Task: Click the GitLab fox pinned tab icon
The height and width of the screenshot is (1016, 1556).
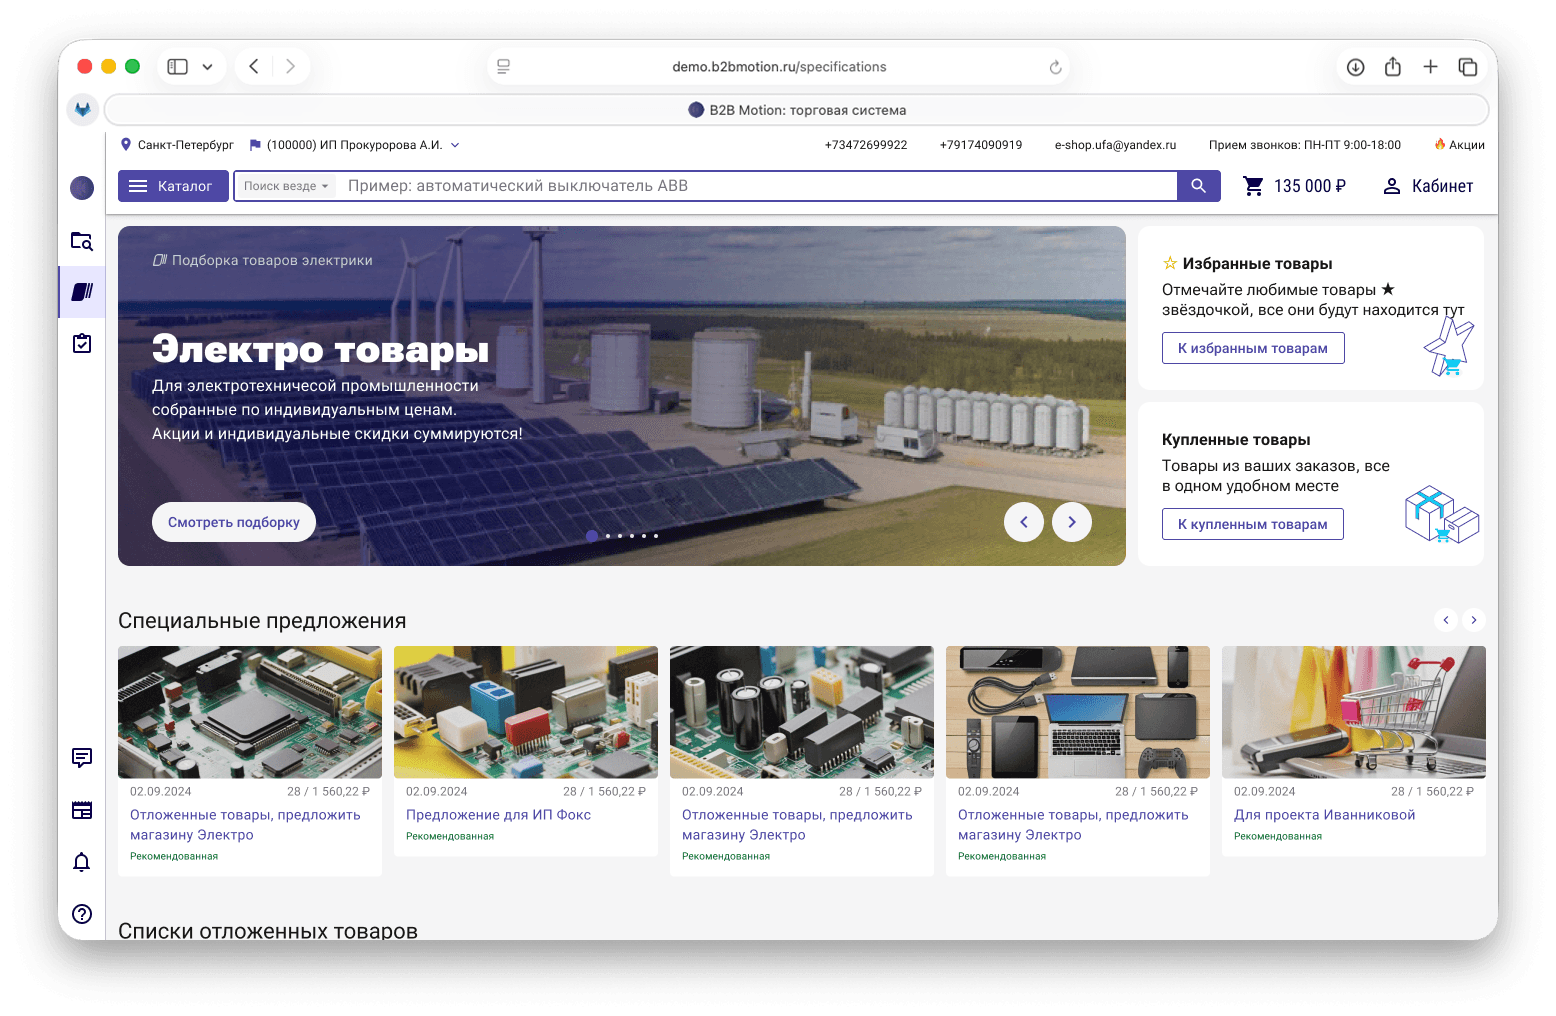Action: pyautogui.click(x=83, y=109)
